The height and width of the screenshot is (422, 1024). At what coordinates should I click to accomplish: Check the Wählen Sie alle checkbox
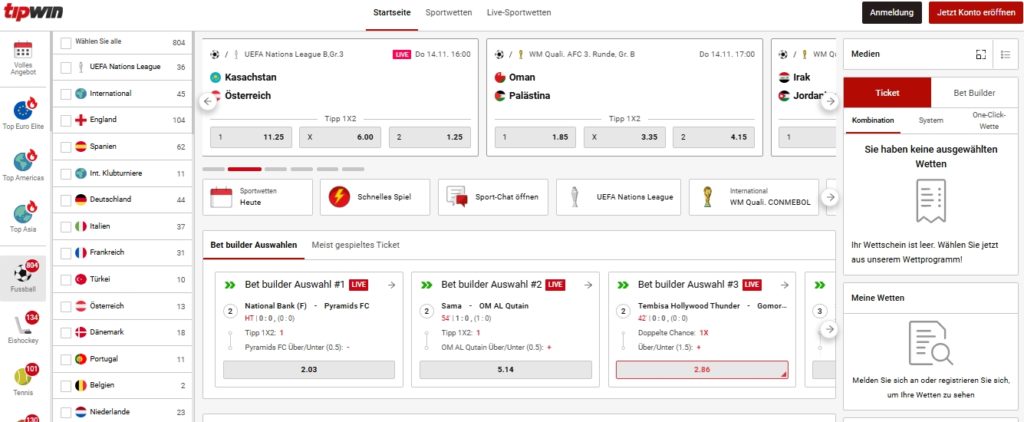click(65, 42)
